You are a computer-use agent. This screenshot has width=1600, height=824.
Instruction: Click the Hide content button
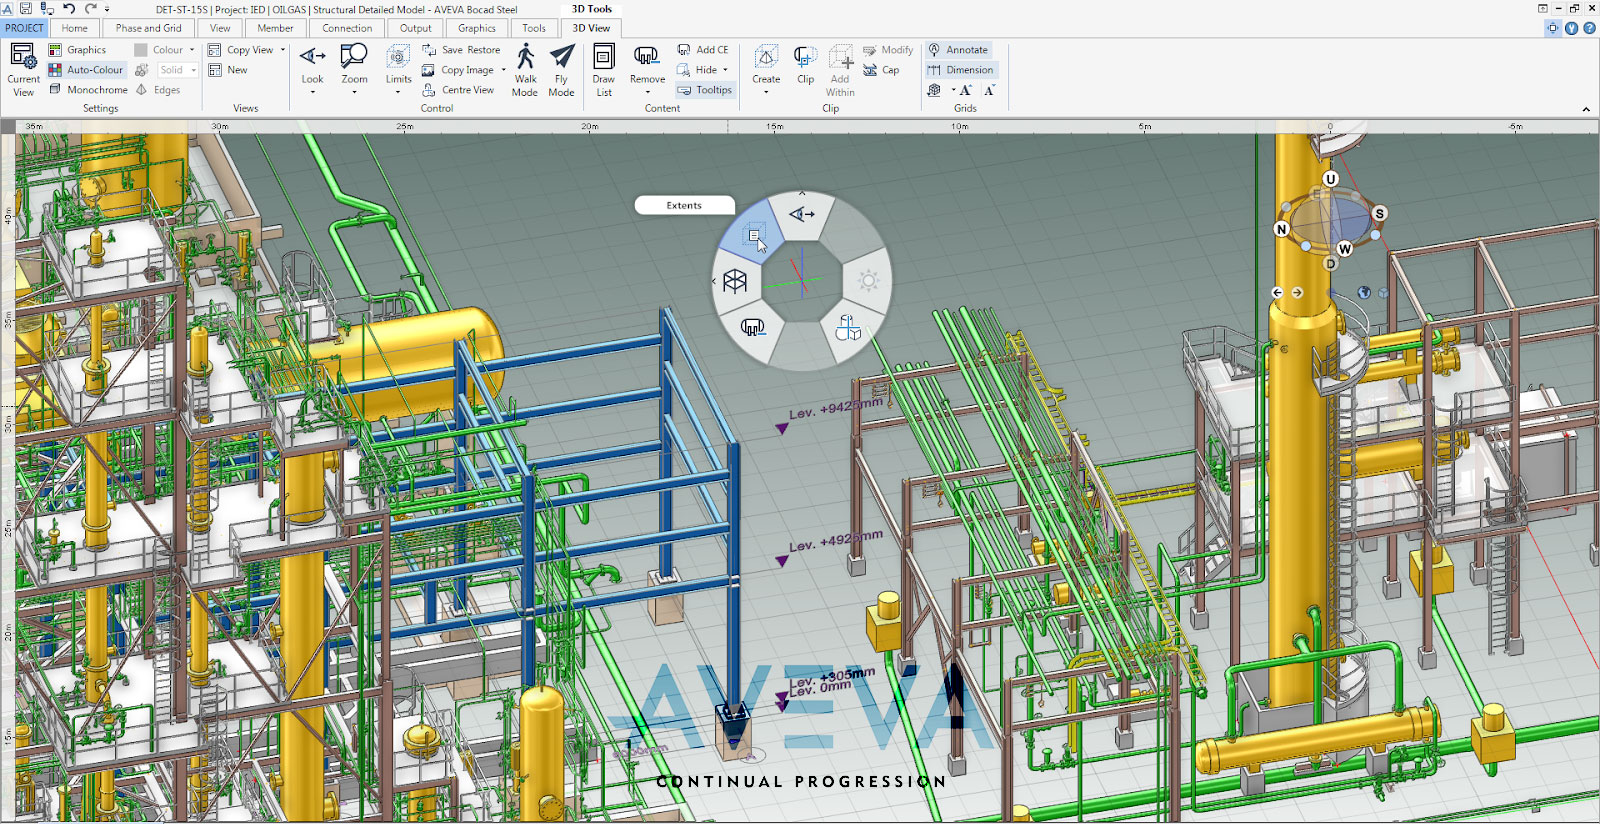697,70
